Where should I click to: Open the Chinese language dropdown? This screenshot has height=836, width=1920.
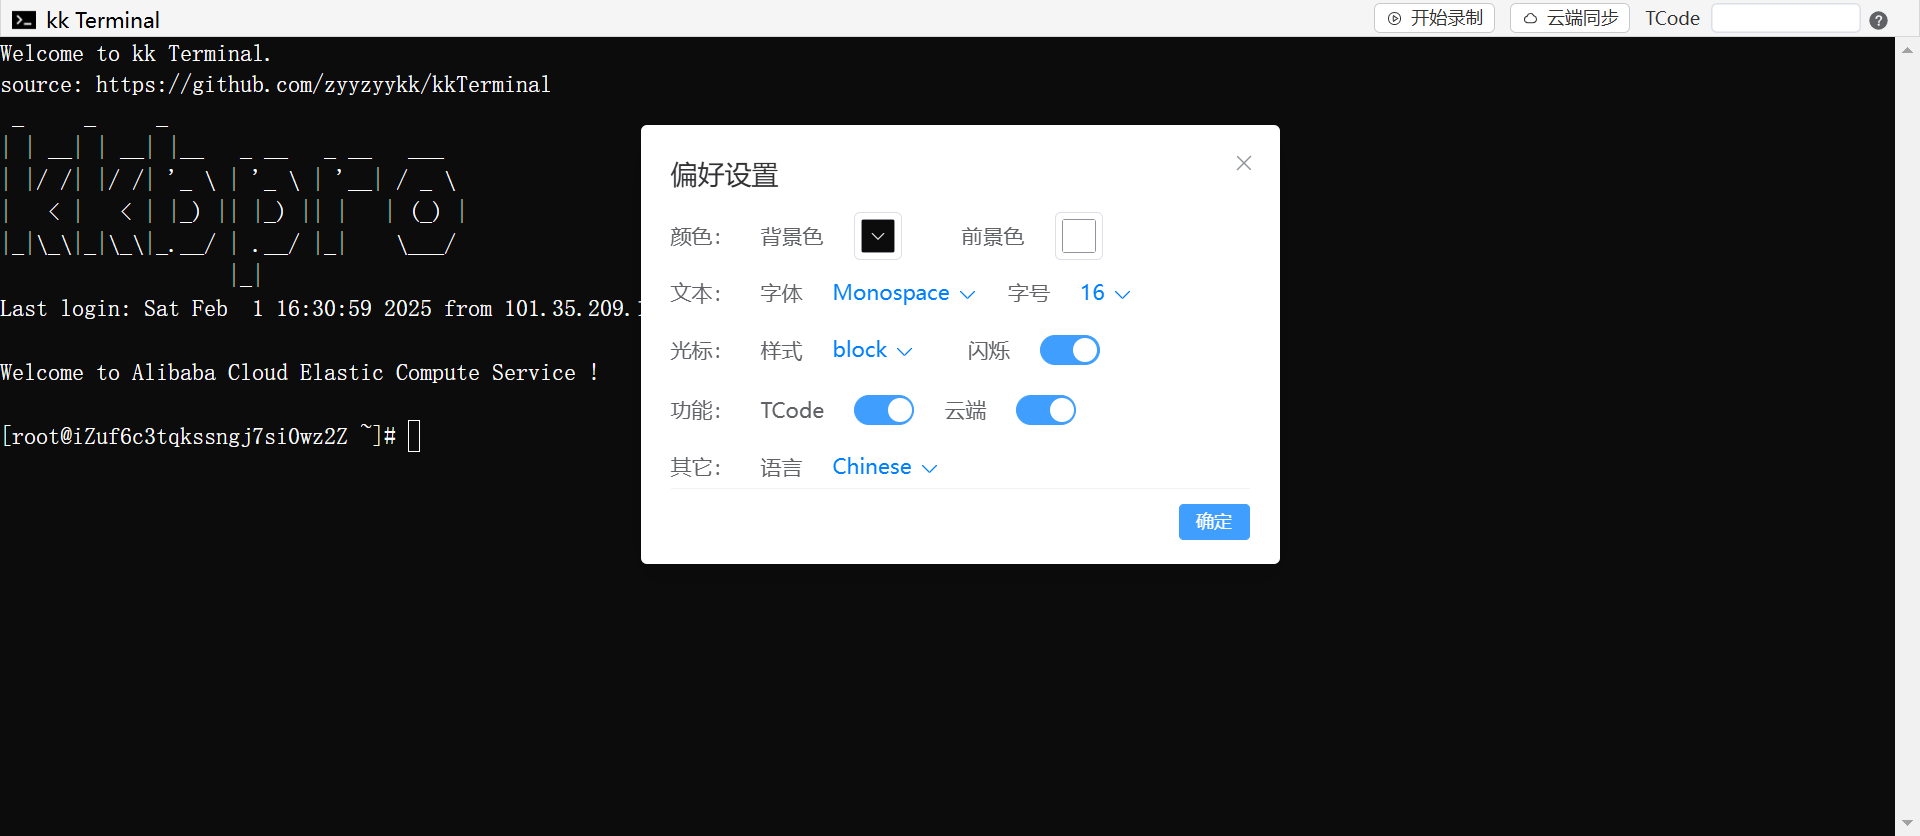coord(885,467)
